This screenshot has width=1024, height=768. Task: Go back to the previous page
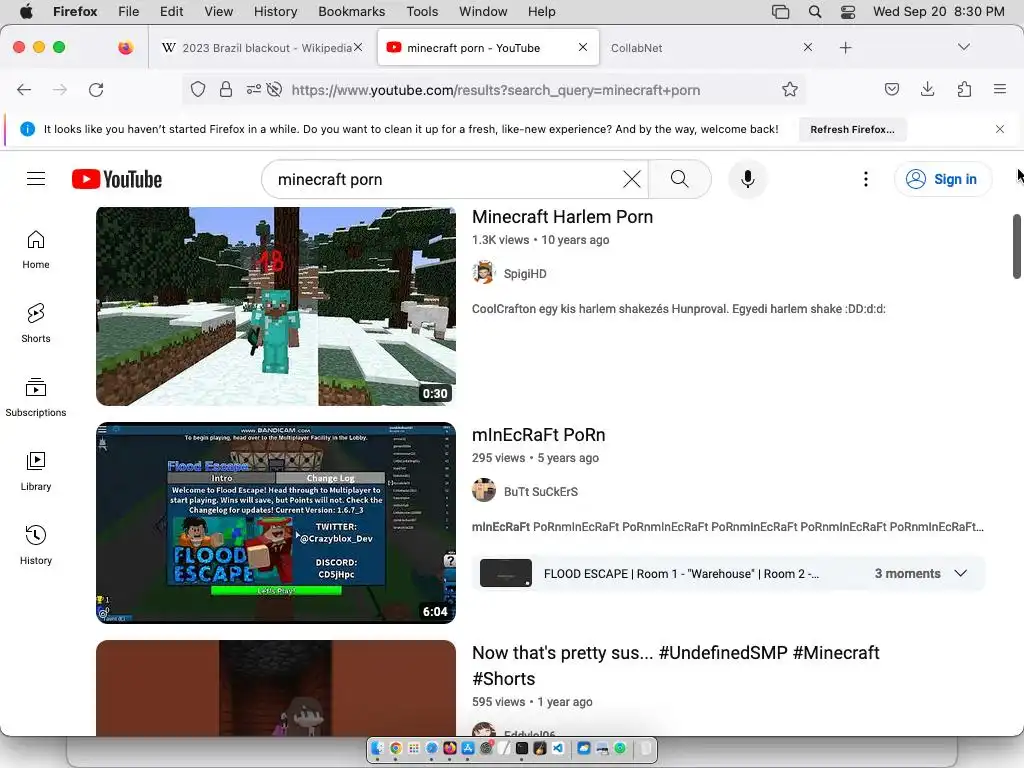coord(24,89)
